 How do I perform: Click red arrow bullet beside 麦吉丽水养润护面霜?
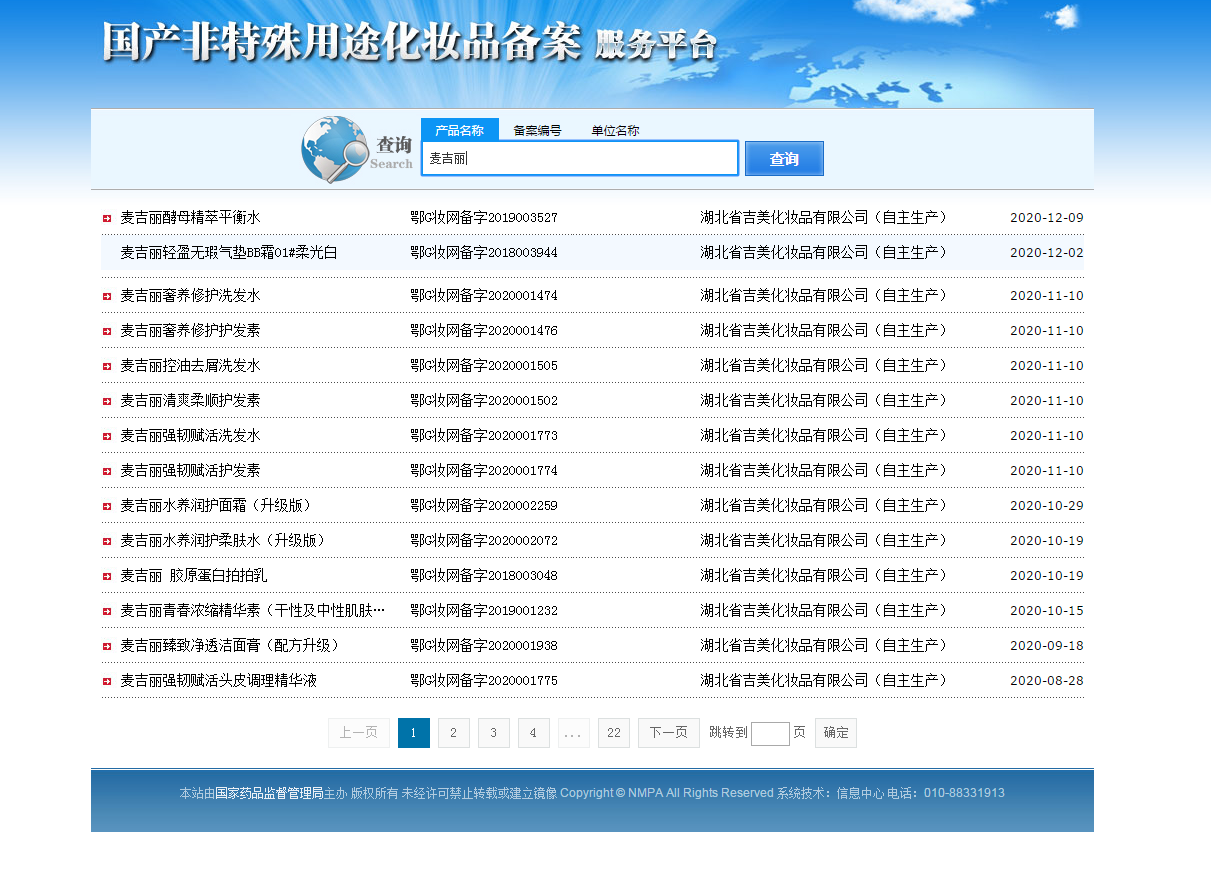click(x=107, y=506)
